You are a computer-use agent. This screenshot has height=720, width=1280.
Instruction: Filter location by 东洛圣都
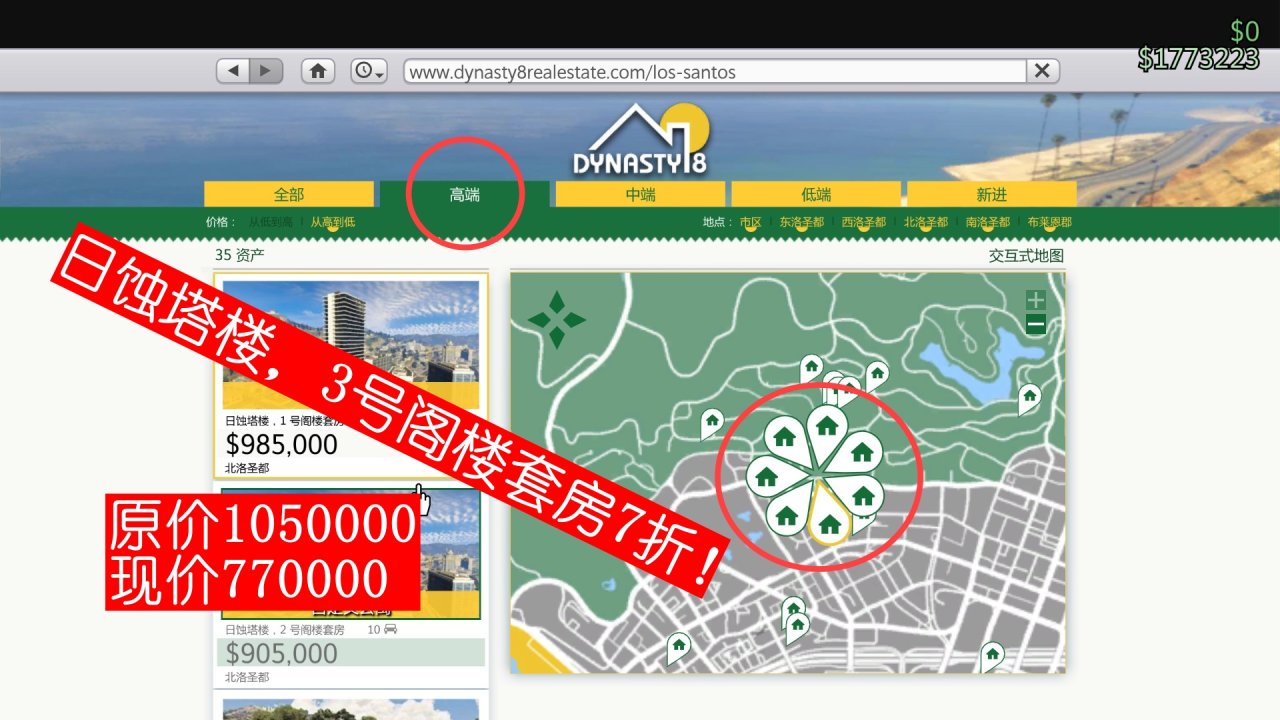[802, 222]
